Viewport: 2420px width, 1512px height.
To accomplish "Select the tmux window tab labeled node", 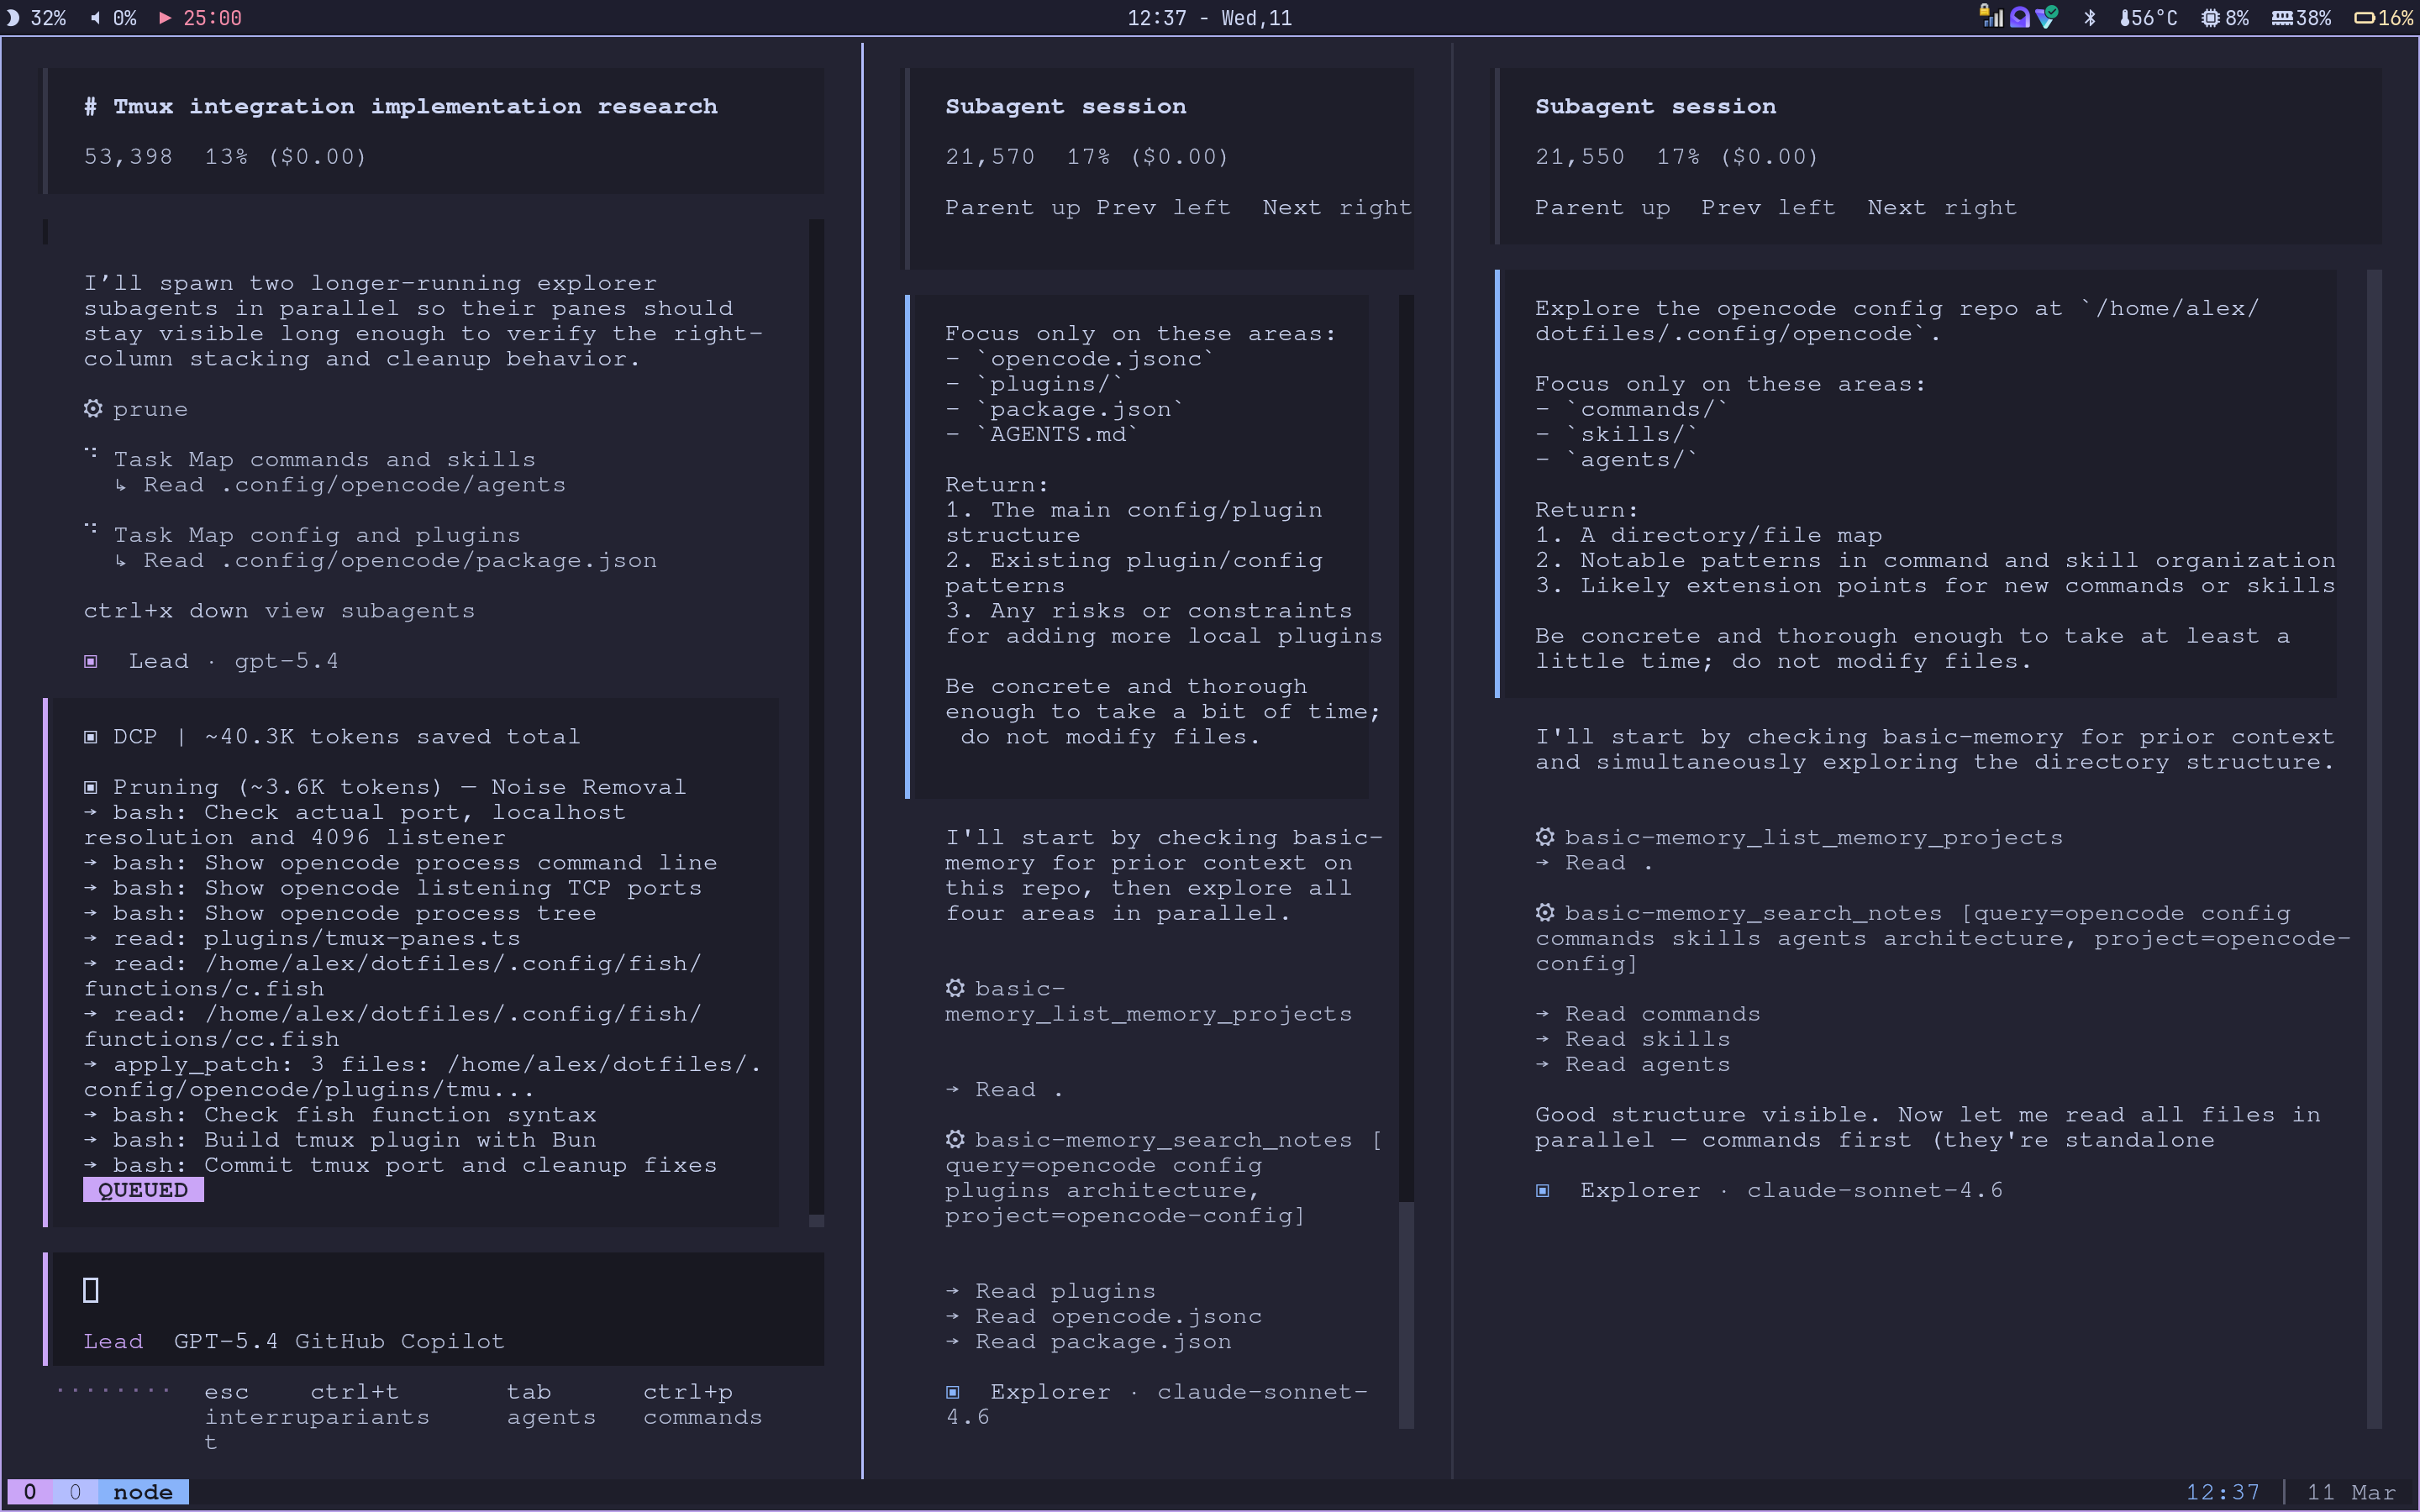I will 142,1492.
